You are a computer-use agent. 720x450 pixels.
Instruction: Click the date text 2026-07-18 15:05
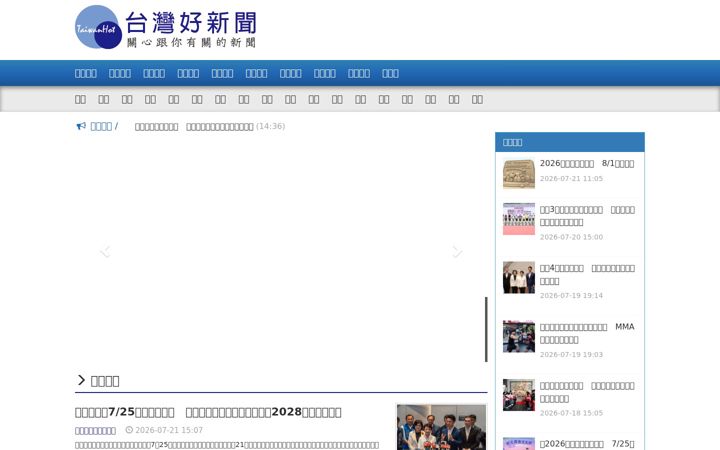click(x=571, y=413)
